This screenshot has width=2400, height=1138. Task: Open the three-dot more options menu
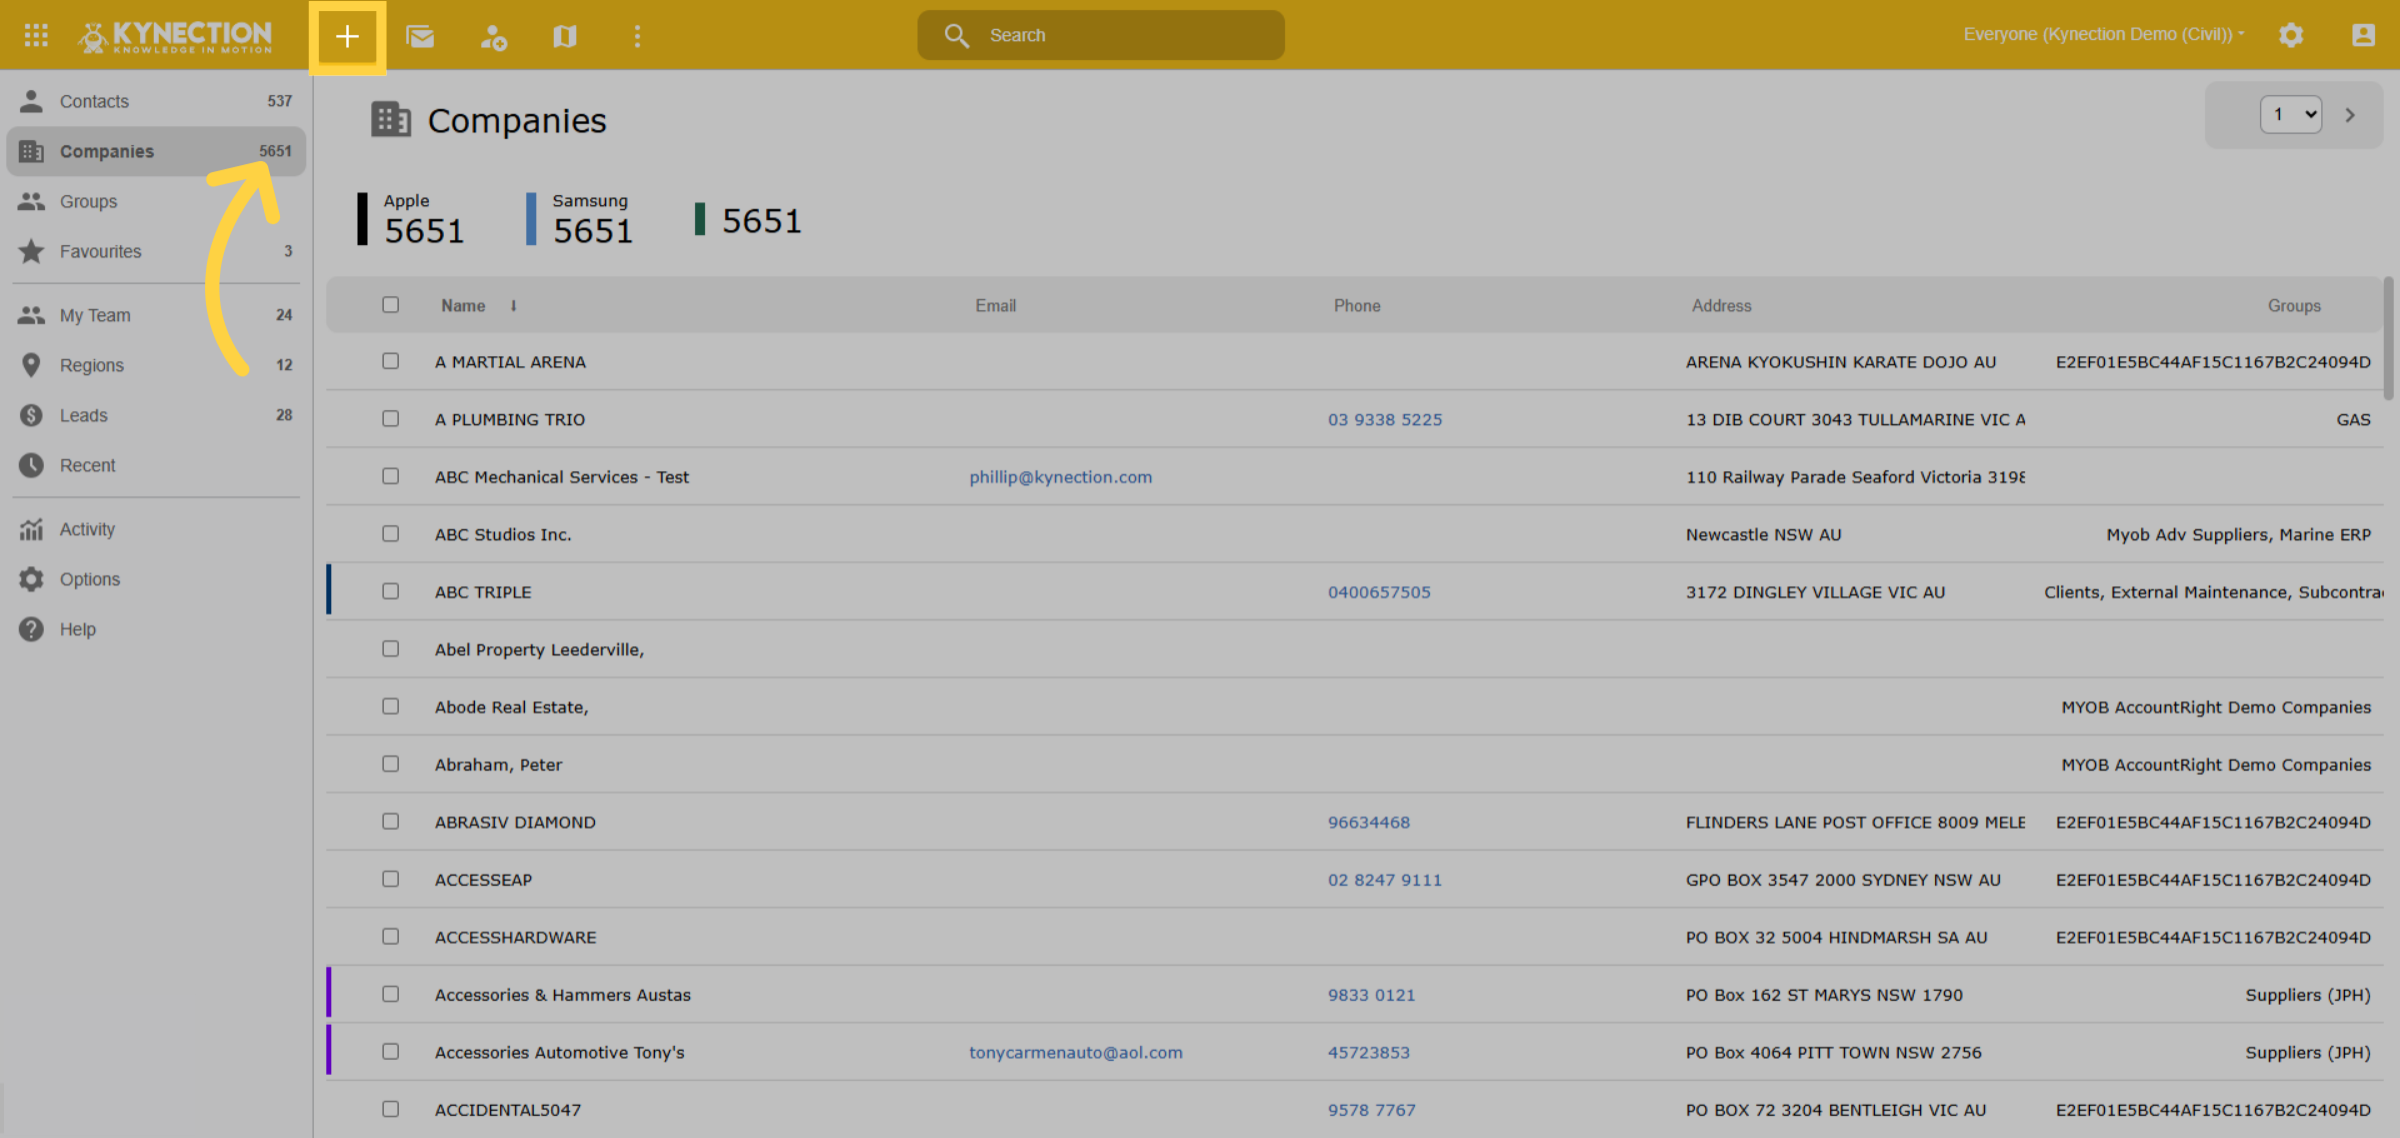coord(637,37)
